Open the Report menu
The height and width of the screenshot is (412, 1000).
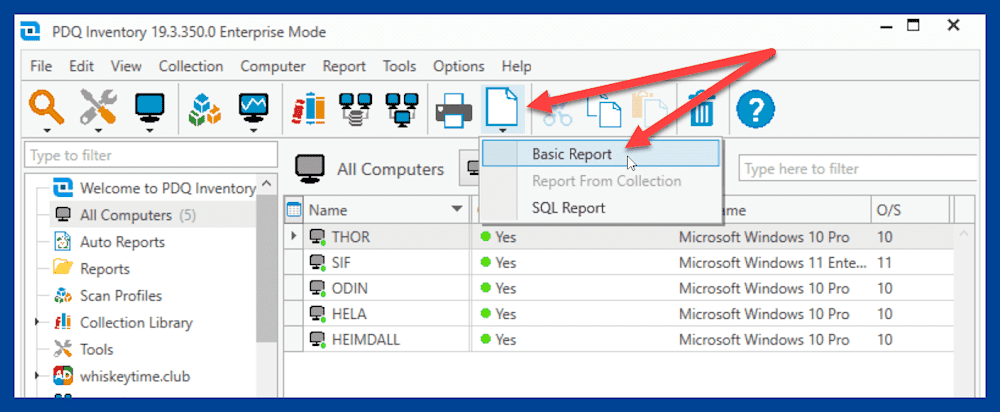click(344, 66)
